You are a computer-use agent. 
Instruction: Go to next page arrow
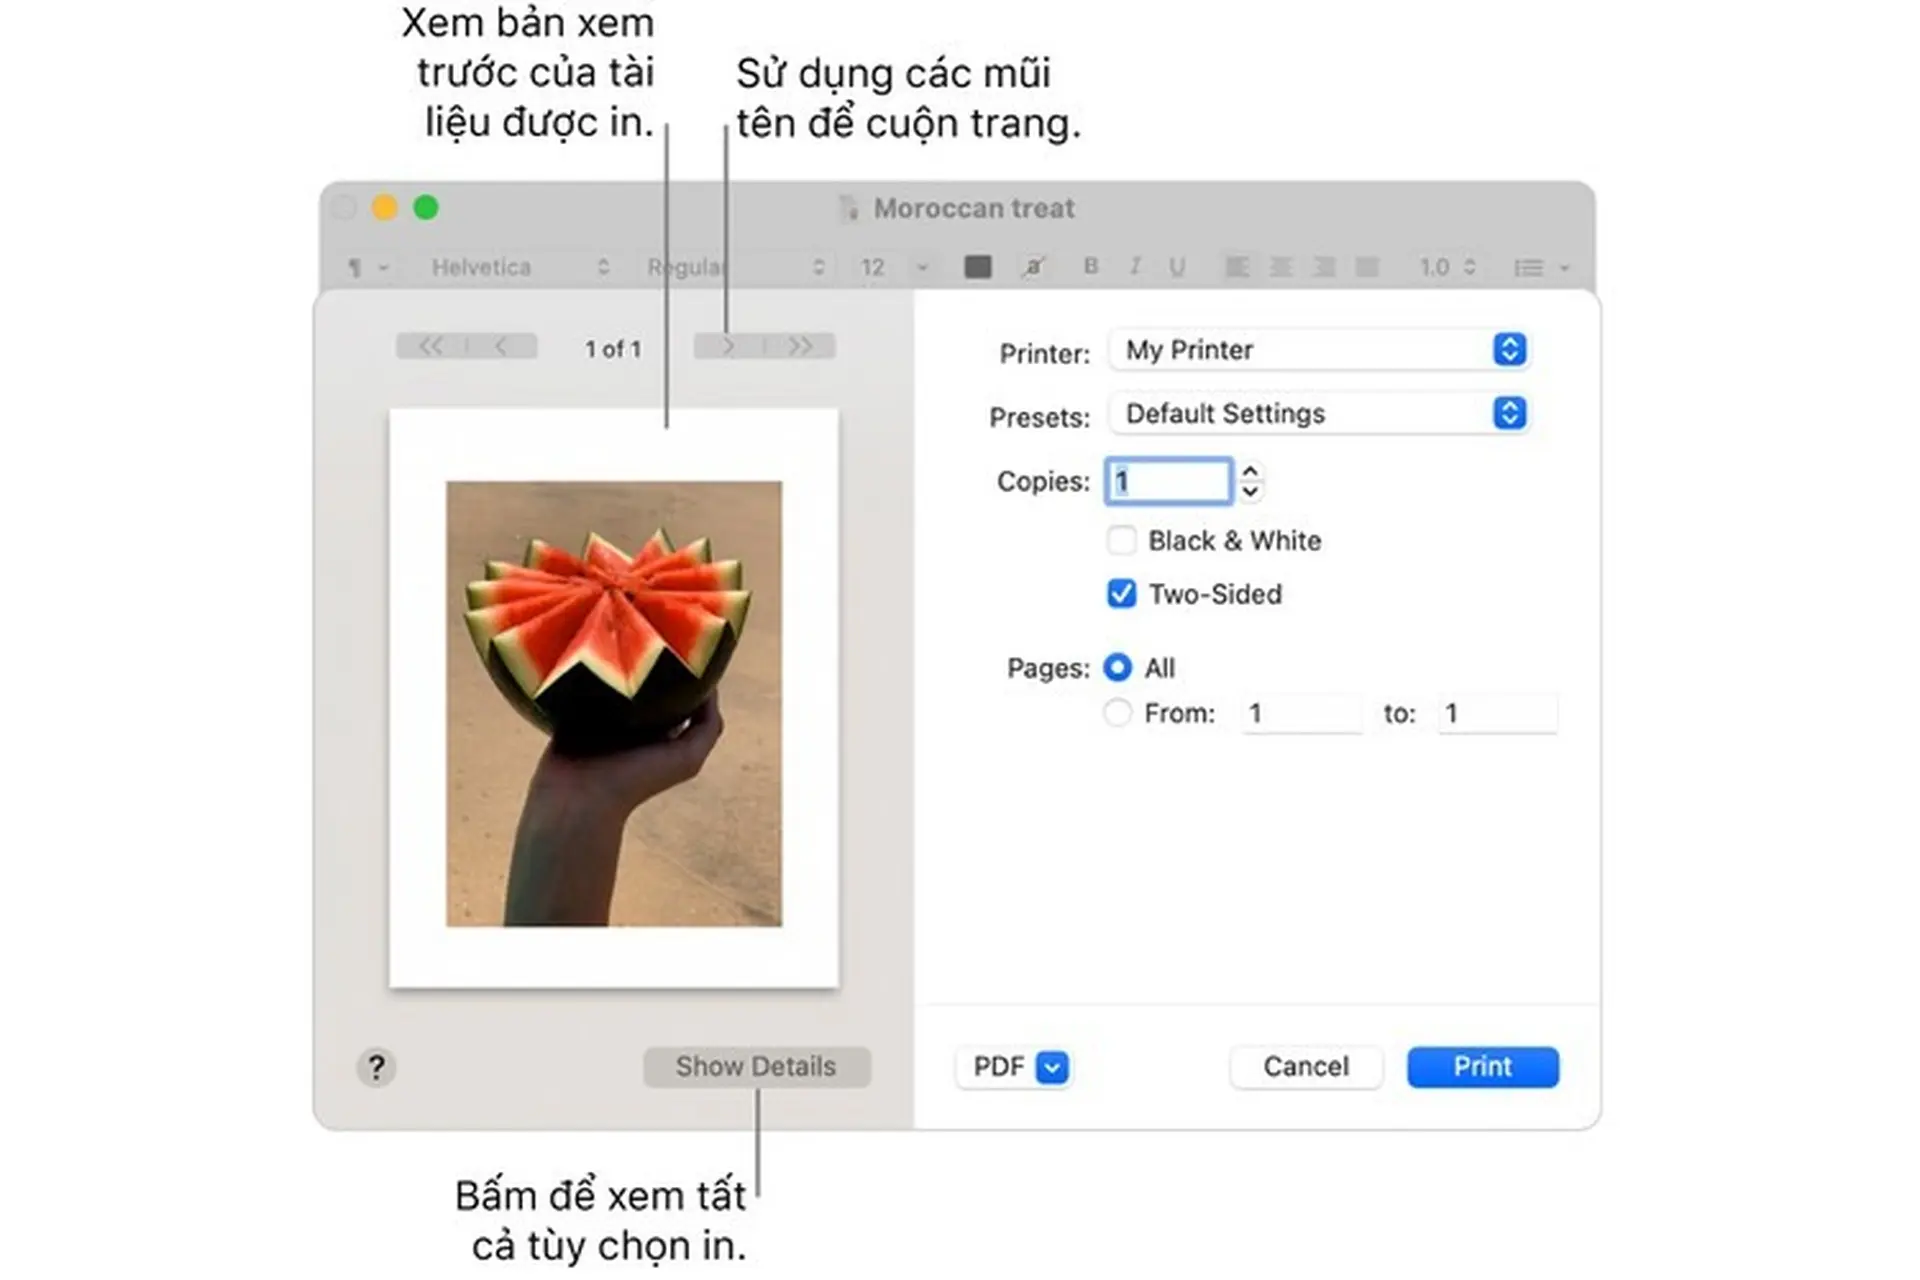point(728,346)
